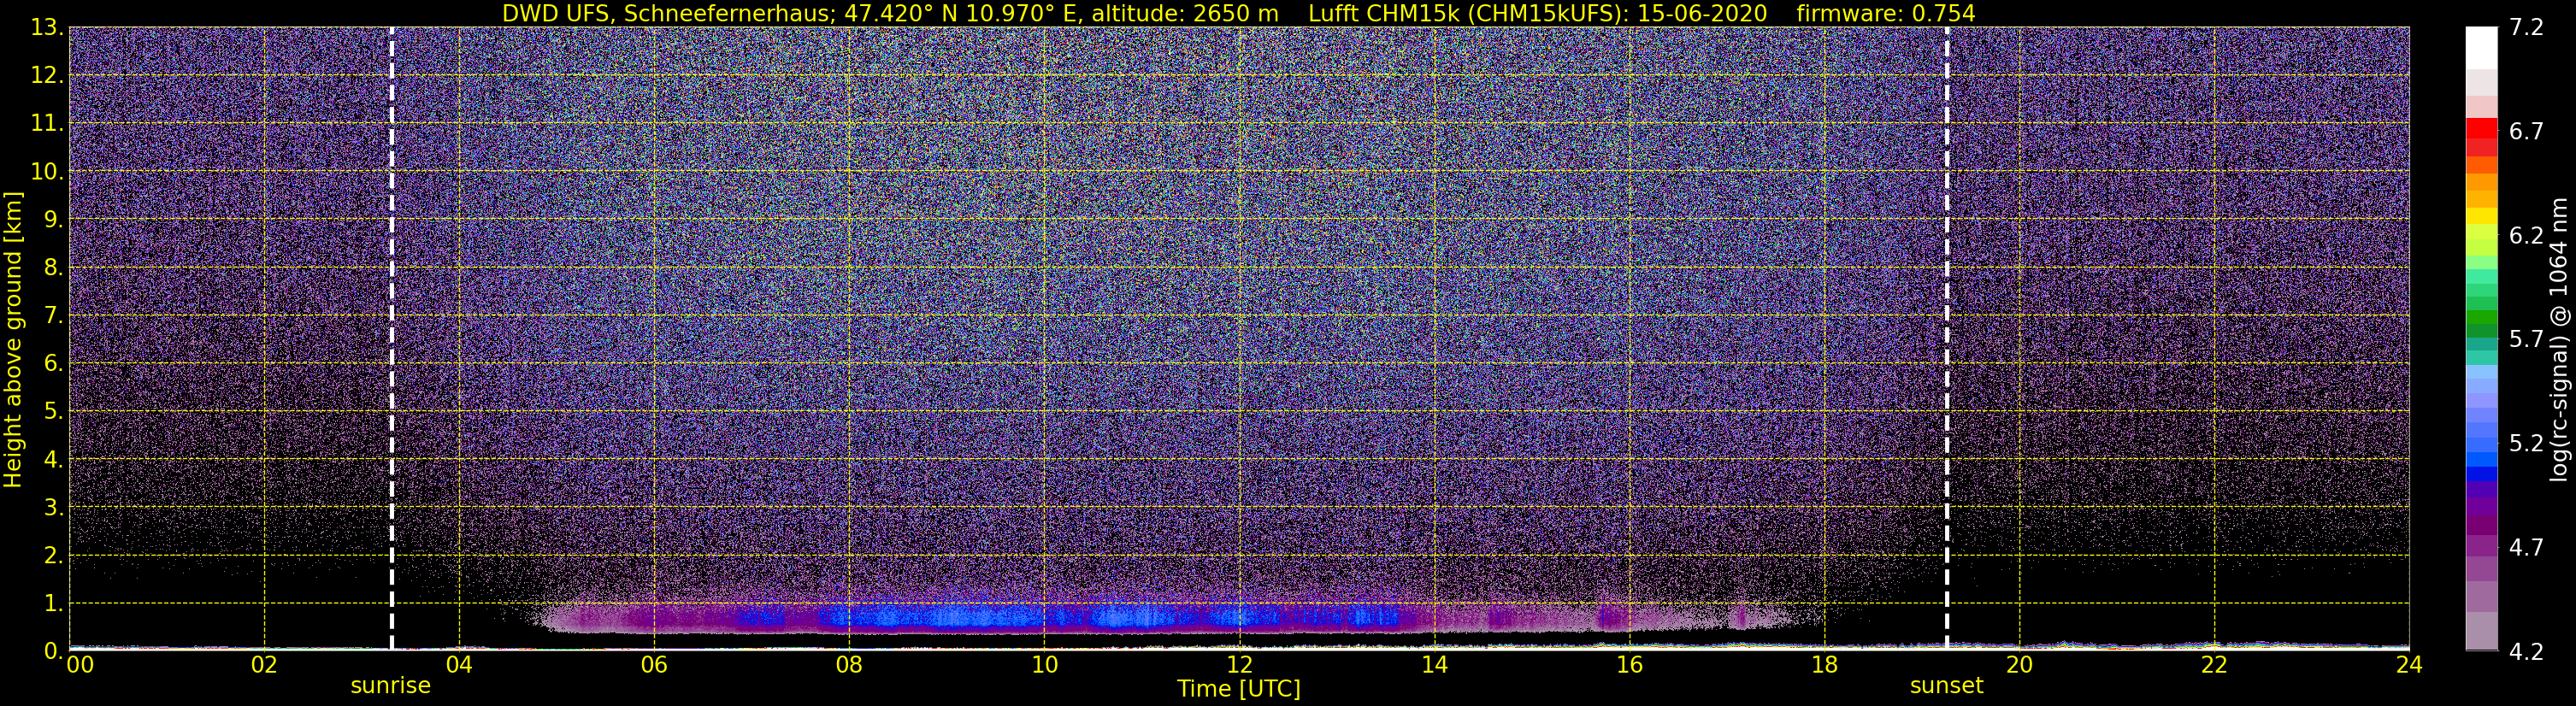This screenshot has height=706, width=2576.
Task: Click the time axis tick '04'
Action: (x=459, y=665)
